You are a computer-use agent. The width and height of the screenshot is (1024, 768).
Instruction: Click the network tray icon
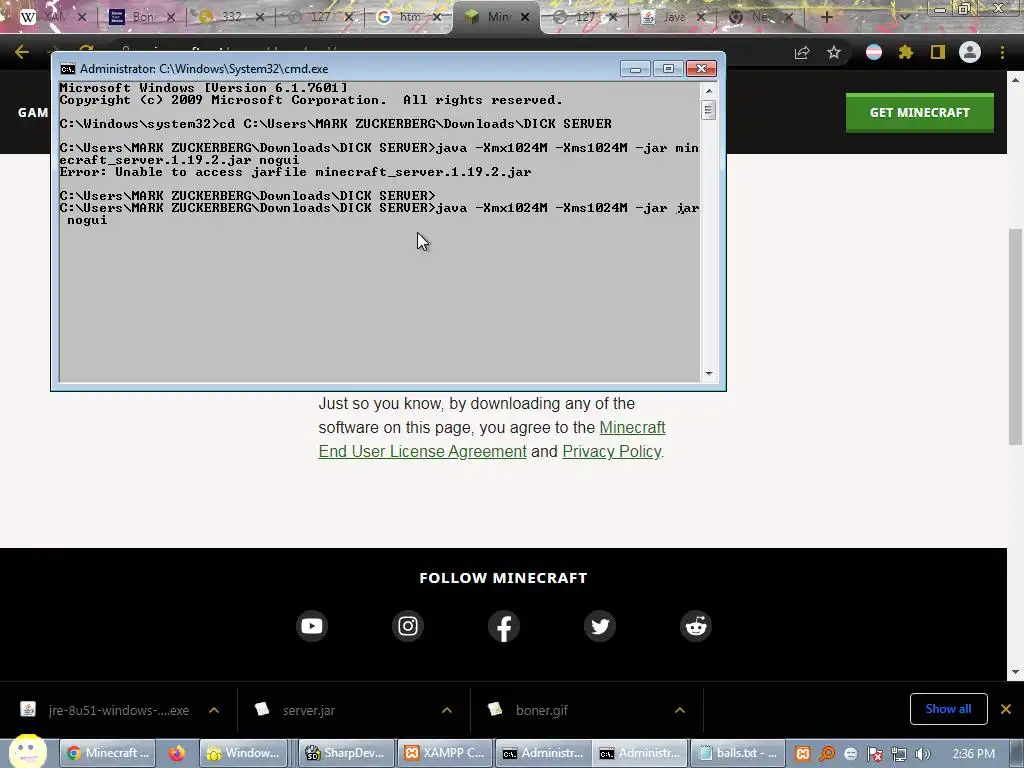click(899, 754)
